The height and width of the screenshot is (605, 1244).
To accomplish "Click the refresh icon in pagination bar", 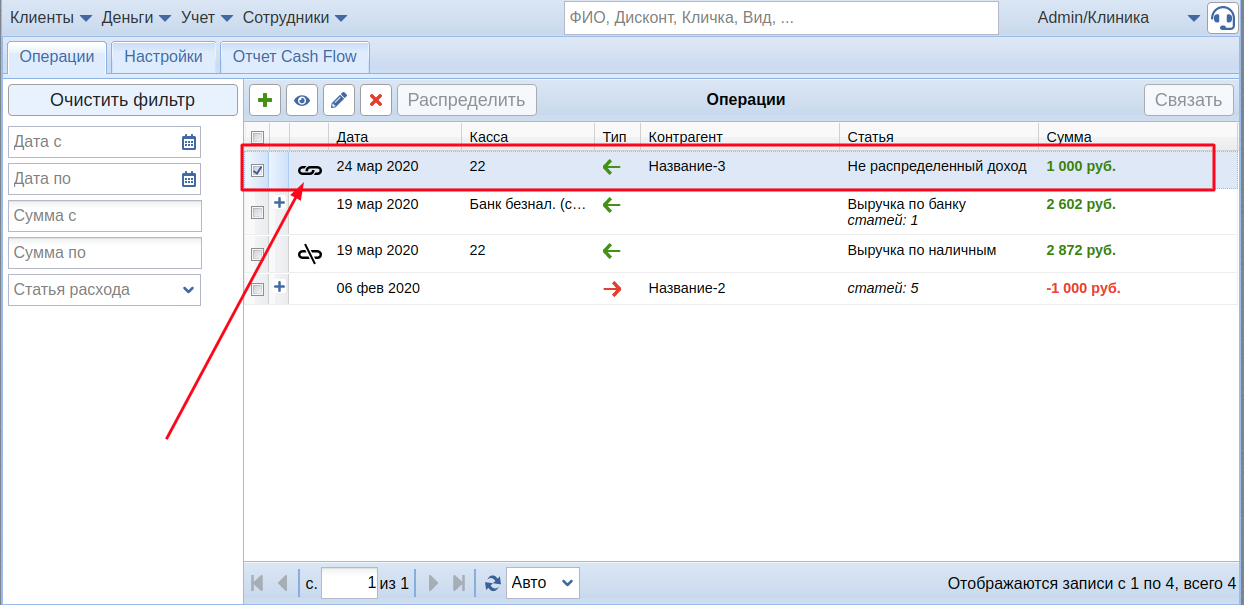I will point(492,583).
